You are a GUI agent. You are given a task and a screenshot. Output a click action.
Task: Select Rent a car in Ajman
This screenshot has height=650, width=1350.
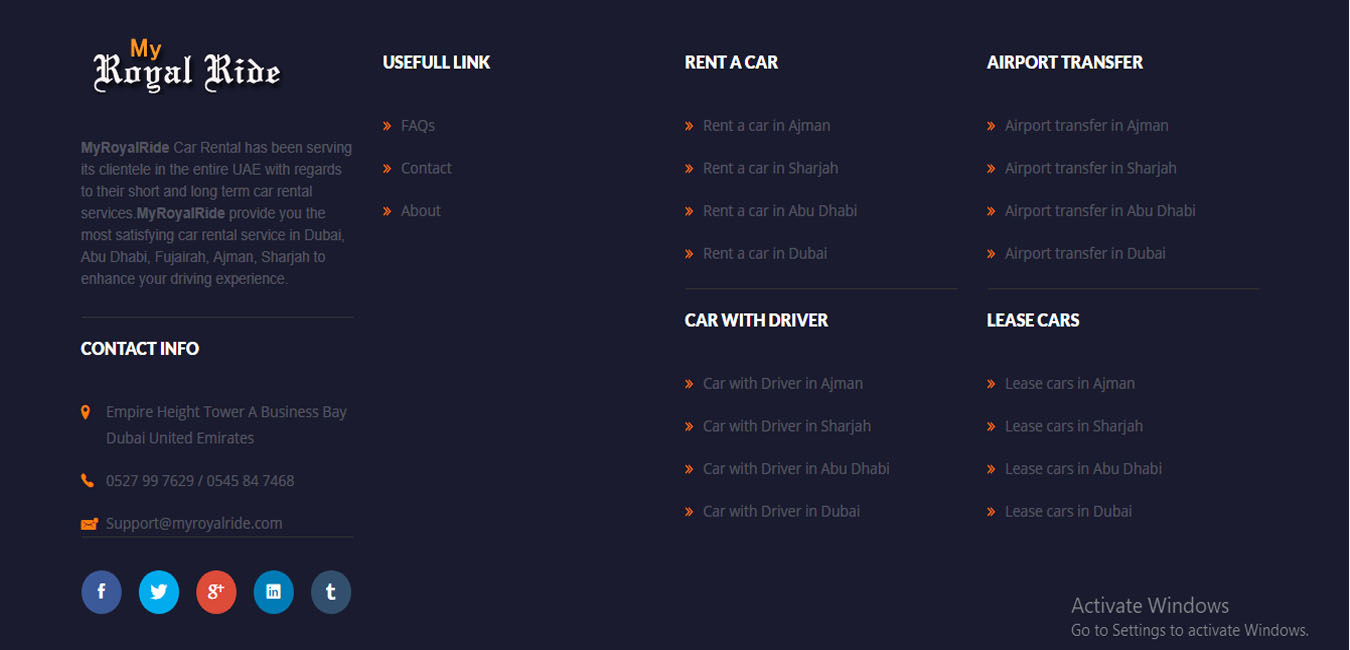766,126
